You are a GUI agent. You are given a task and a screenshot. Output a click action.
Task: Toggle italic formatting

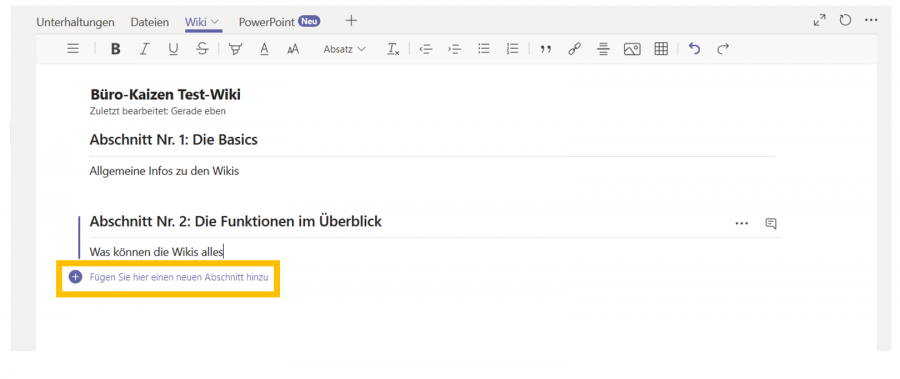[x=144, y=49]
